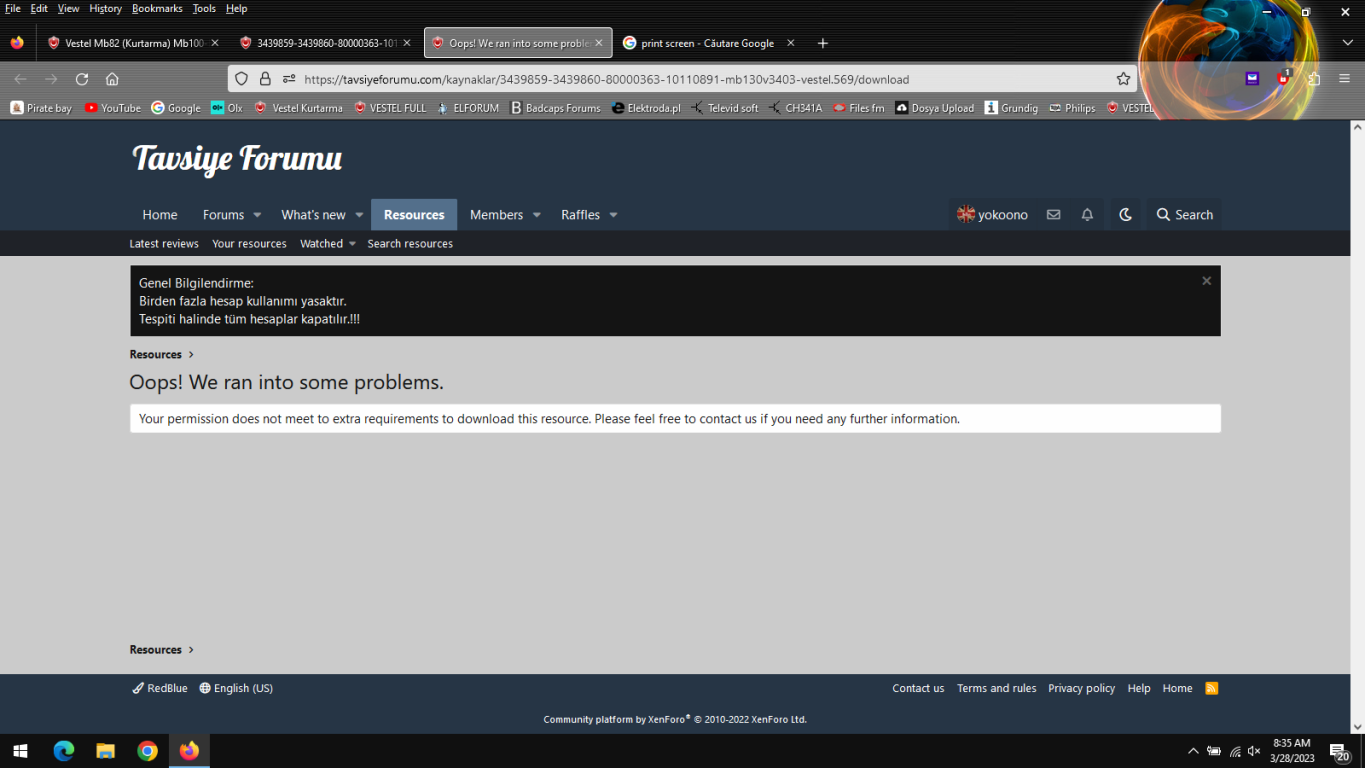Expand the Forums menu dropdown arrow
The width and height of the screenshot is (1365, 768).
coord(257,215)
